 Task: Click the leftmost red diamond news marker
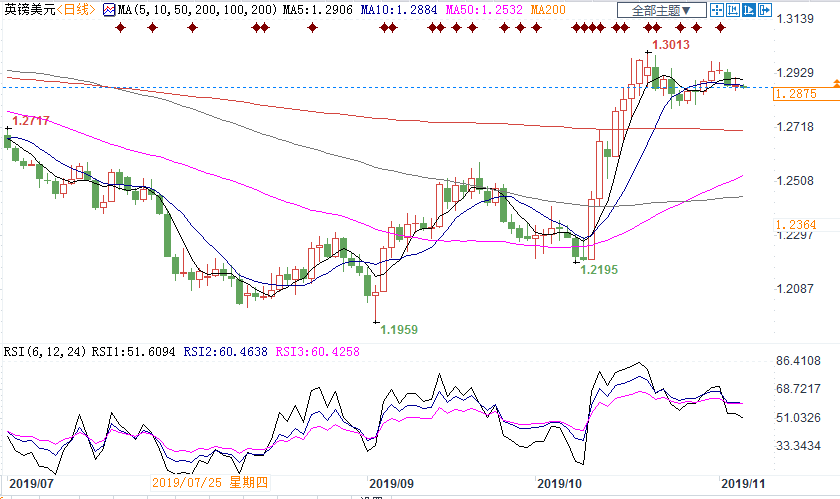[x=122, y=28]
